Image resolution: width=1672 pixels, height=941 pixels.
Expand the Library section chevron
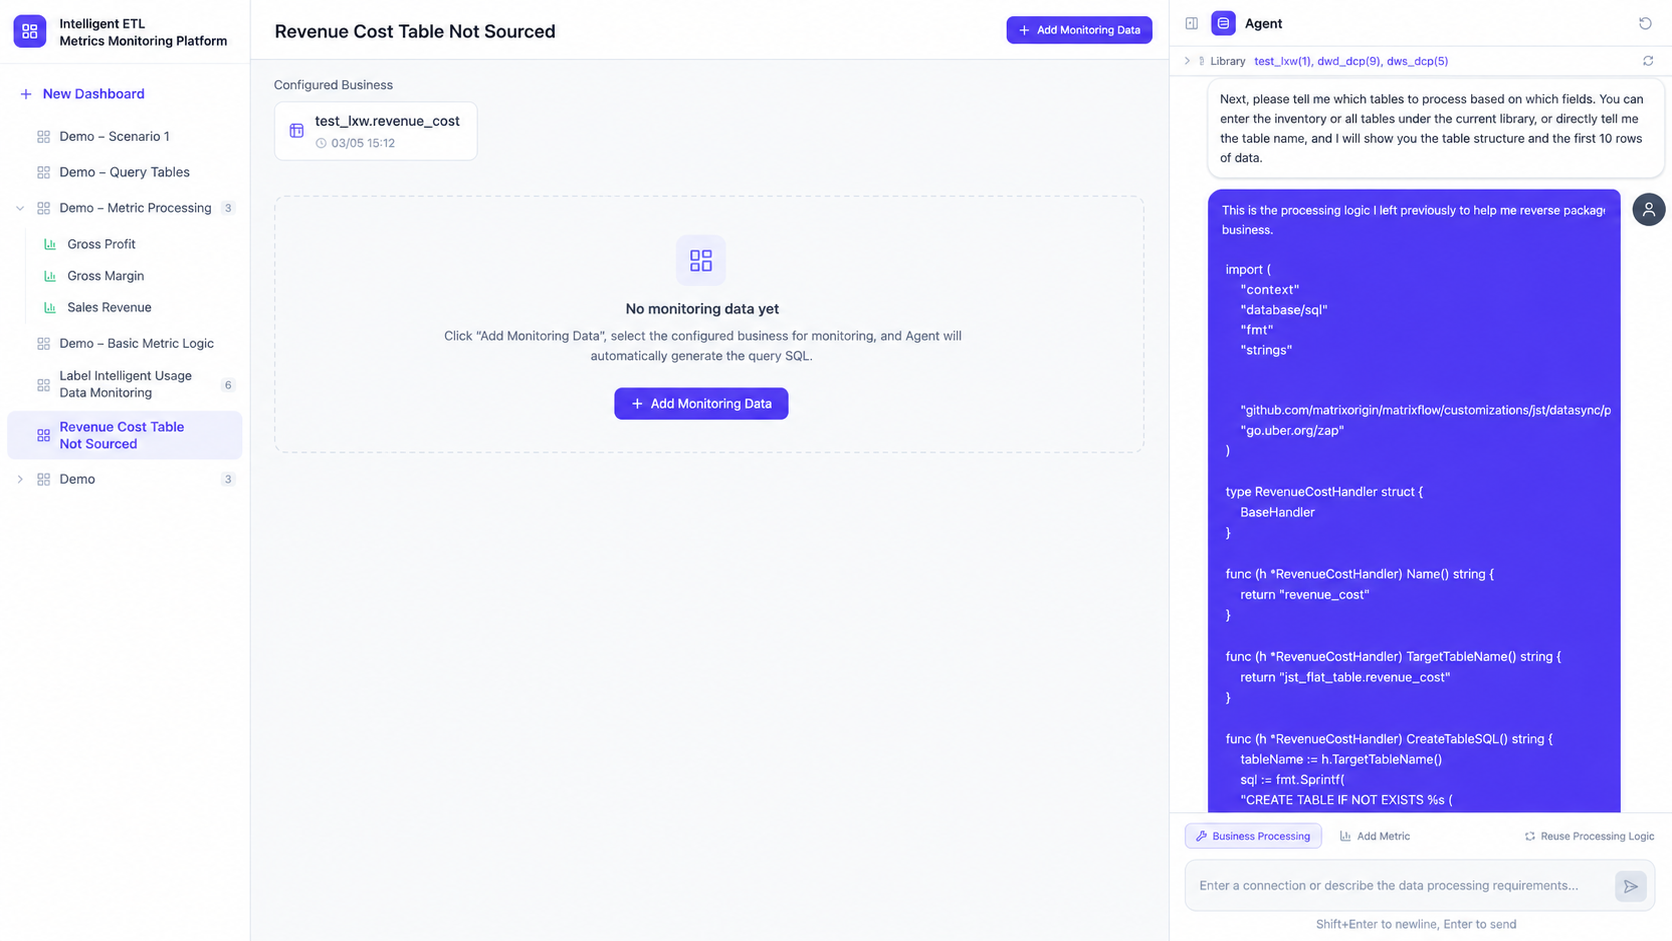(1187, 61)
